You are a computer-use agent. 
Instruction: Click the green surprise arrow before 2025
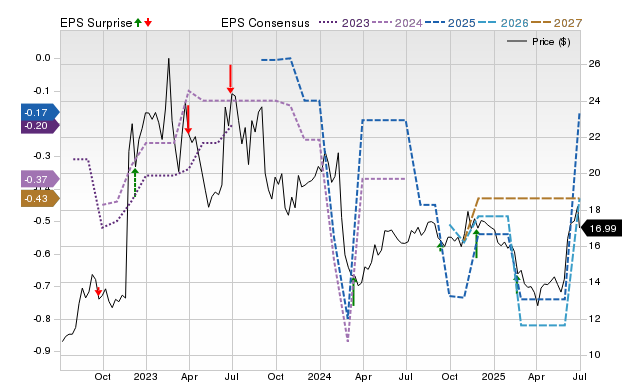[x=476, y=244]
